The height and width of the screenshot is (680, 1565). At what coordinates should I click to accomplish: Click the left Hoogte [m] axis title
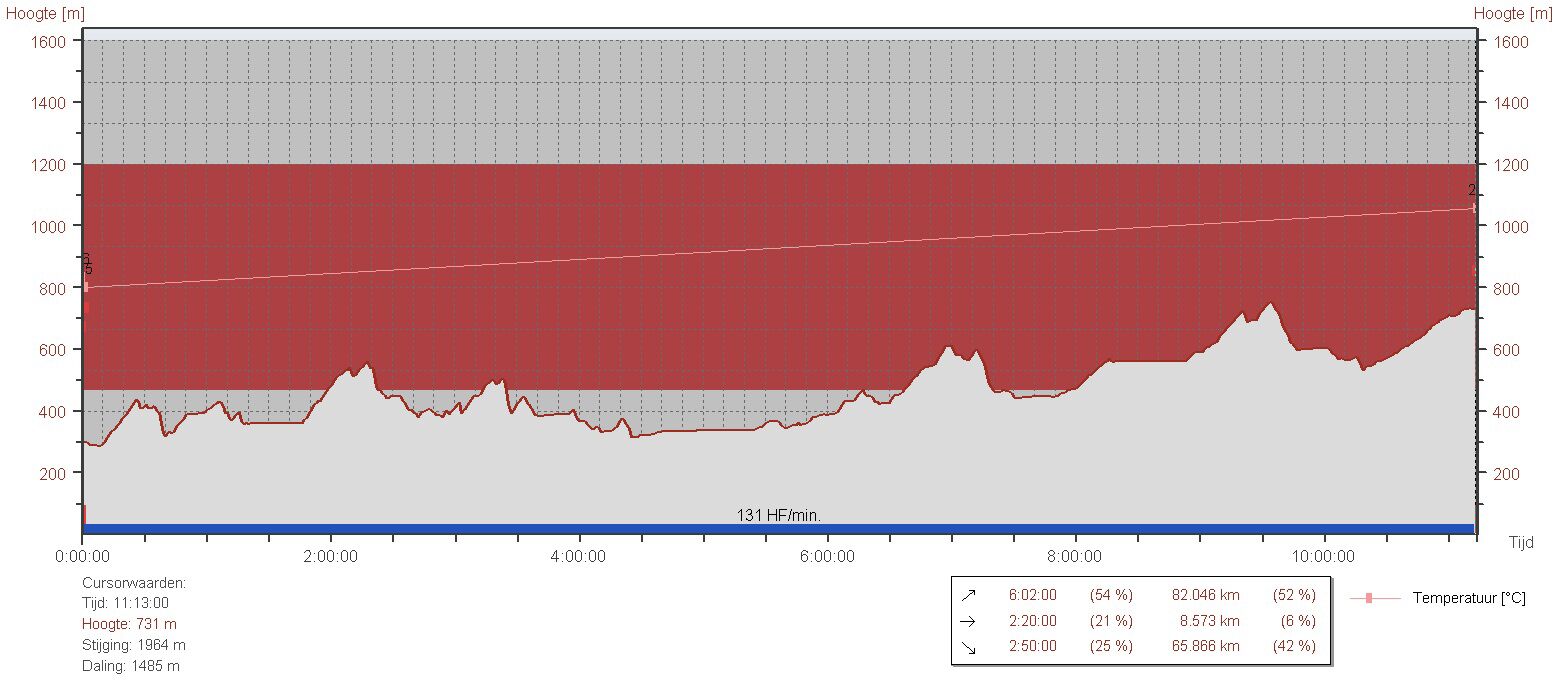pyautogui.click(x=46, y=13)
